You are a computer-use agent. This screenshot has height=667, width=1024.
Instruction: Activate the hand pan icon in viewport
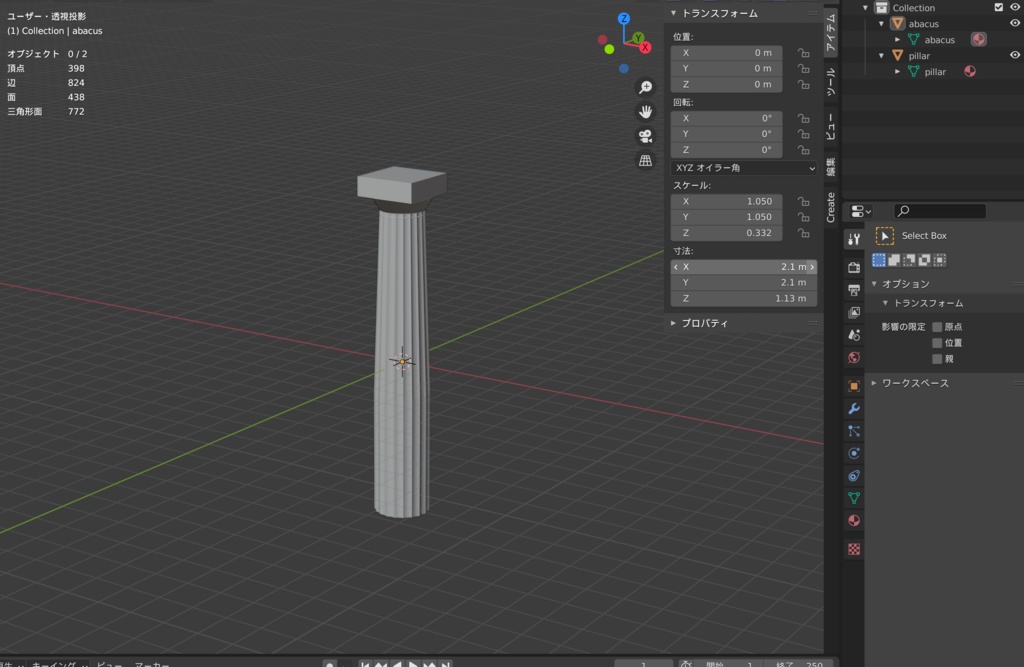click(645, 111)
